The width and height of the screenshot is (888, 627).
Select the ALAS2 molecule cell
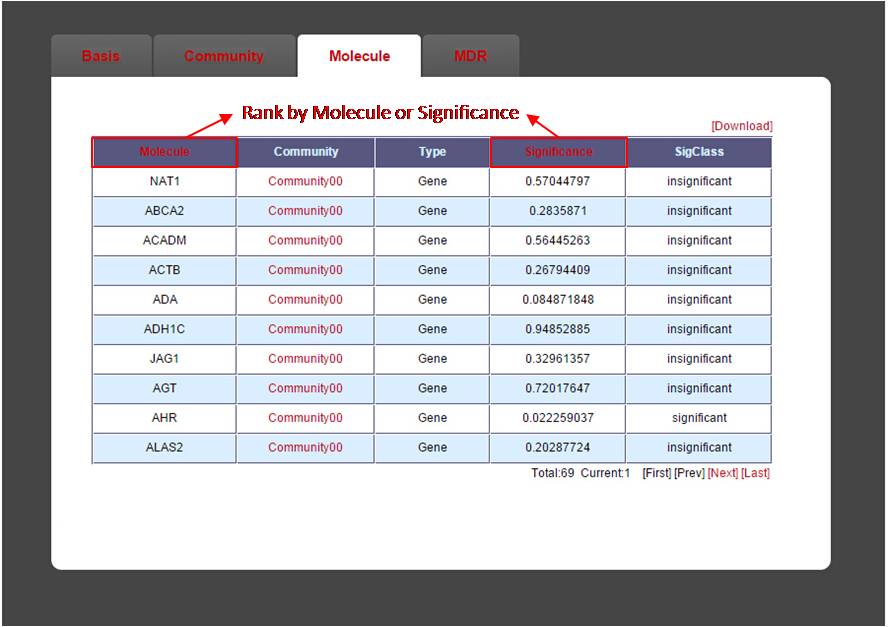tap(164, 447)
